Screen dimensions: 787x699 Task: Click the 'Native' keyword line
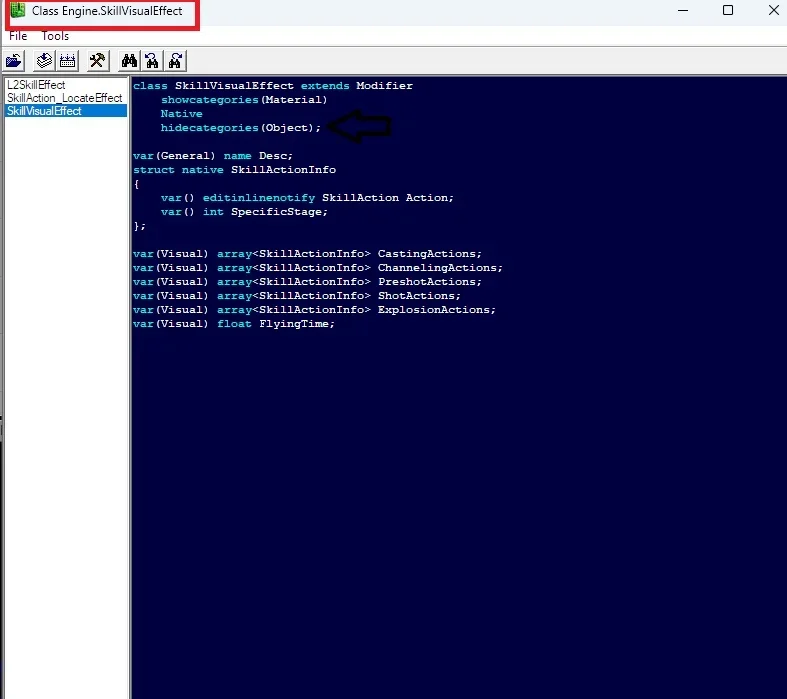182,113
